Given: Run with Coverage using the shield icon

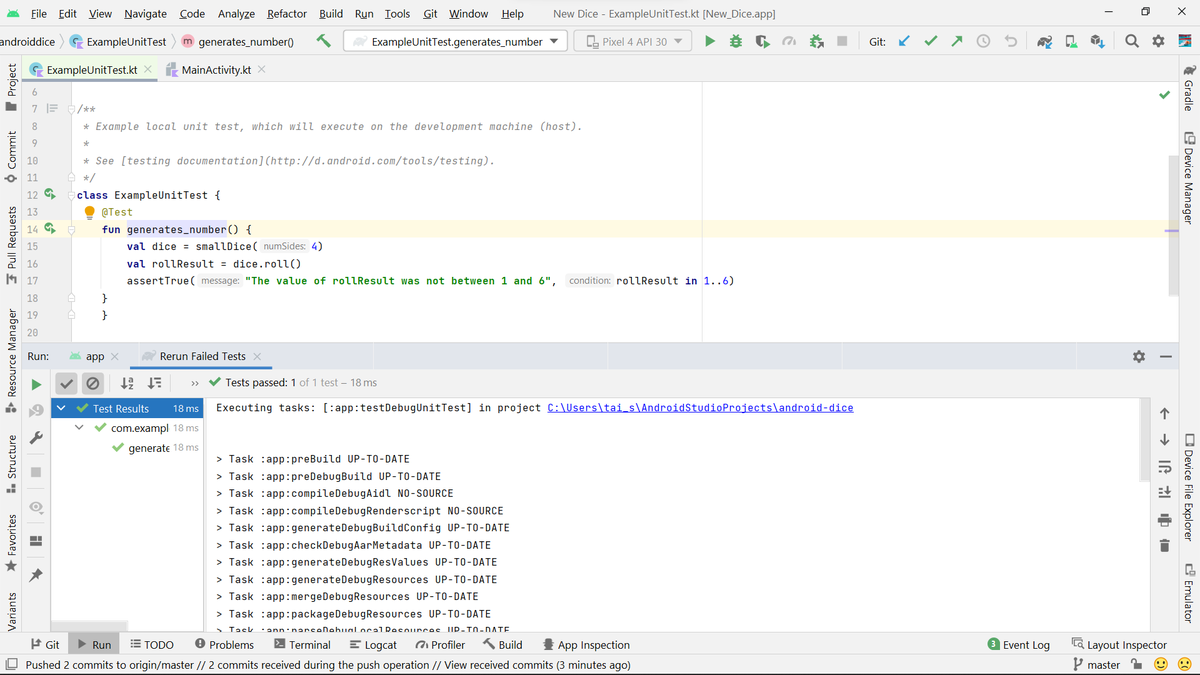Looking at the screenshot, I should click(762, 41).
